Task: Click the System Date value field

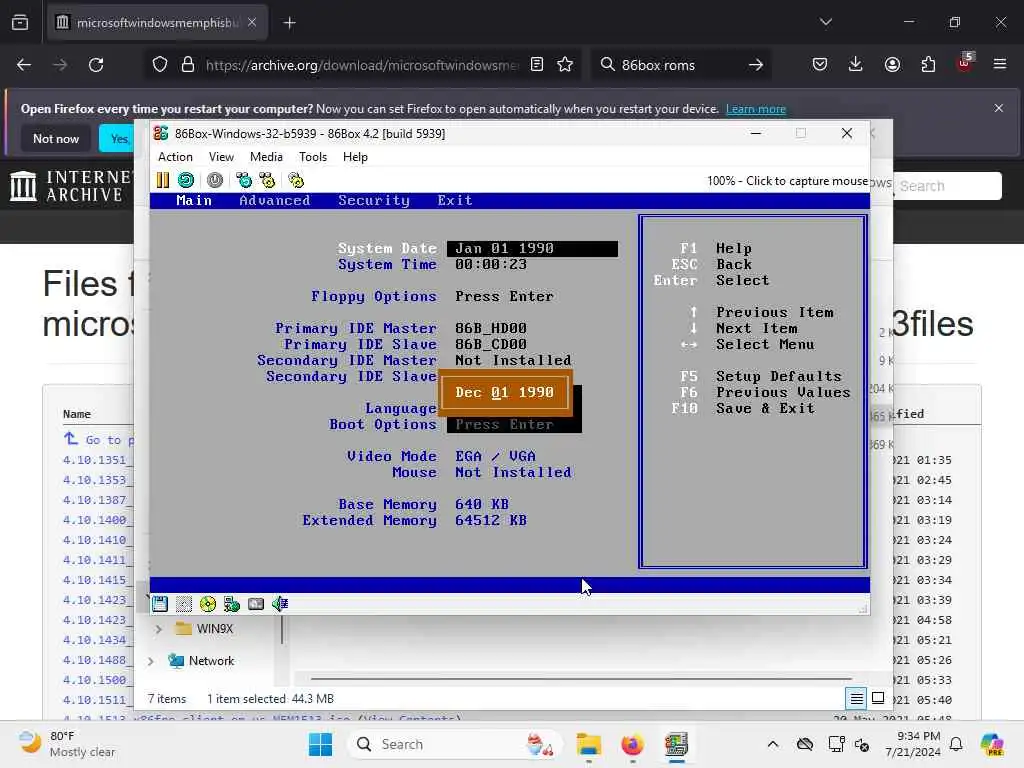Action: tap(532, 248)
